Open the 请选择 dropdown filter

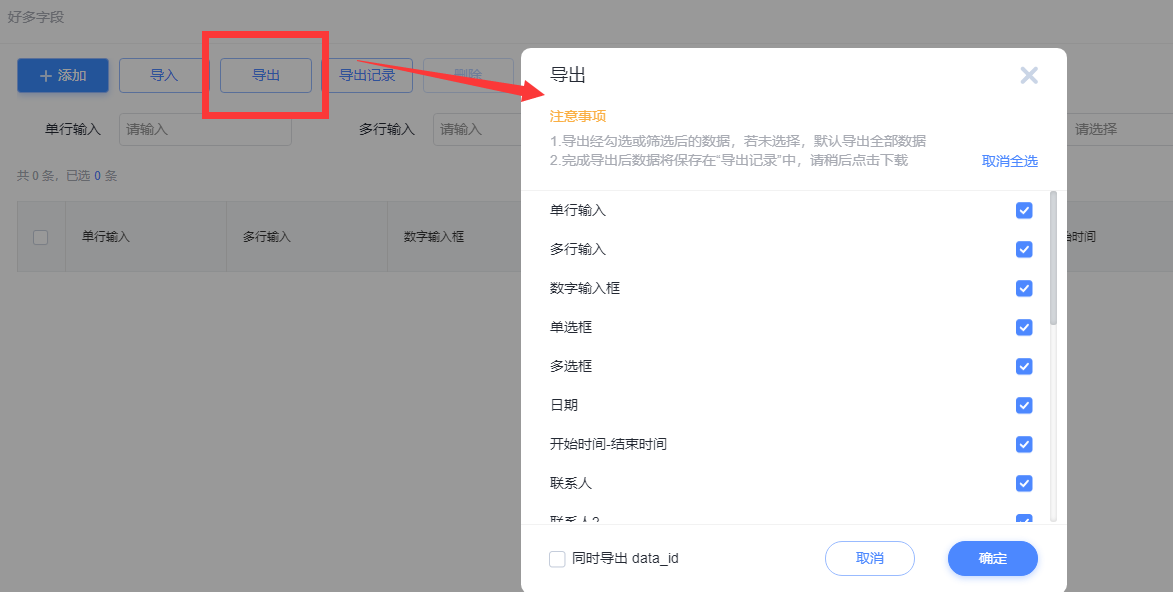click(1120, 129)
